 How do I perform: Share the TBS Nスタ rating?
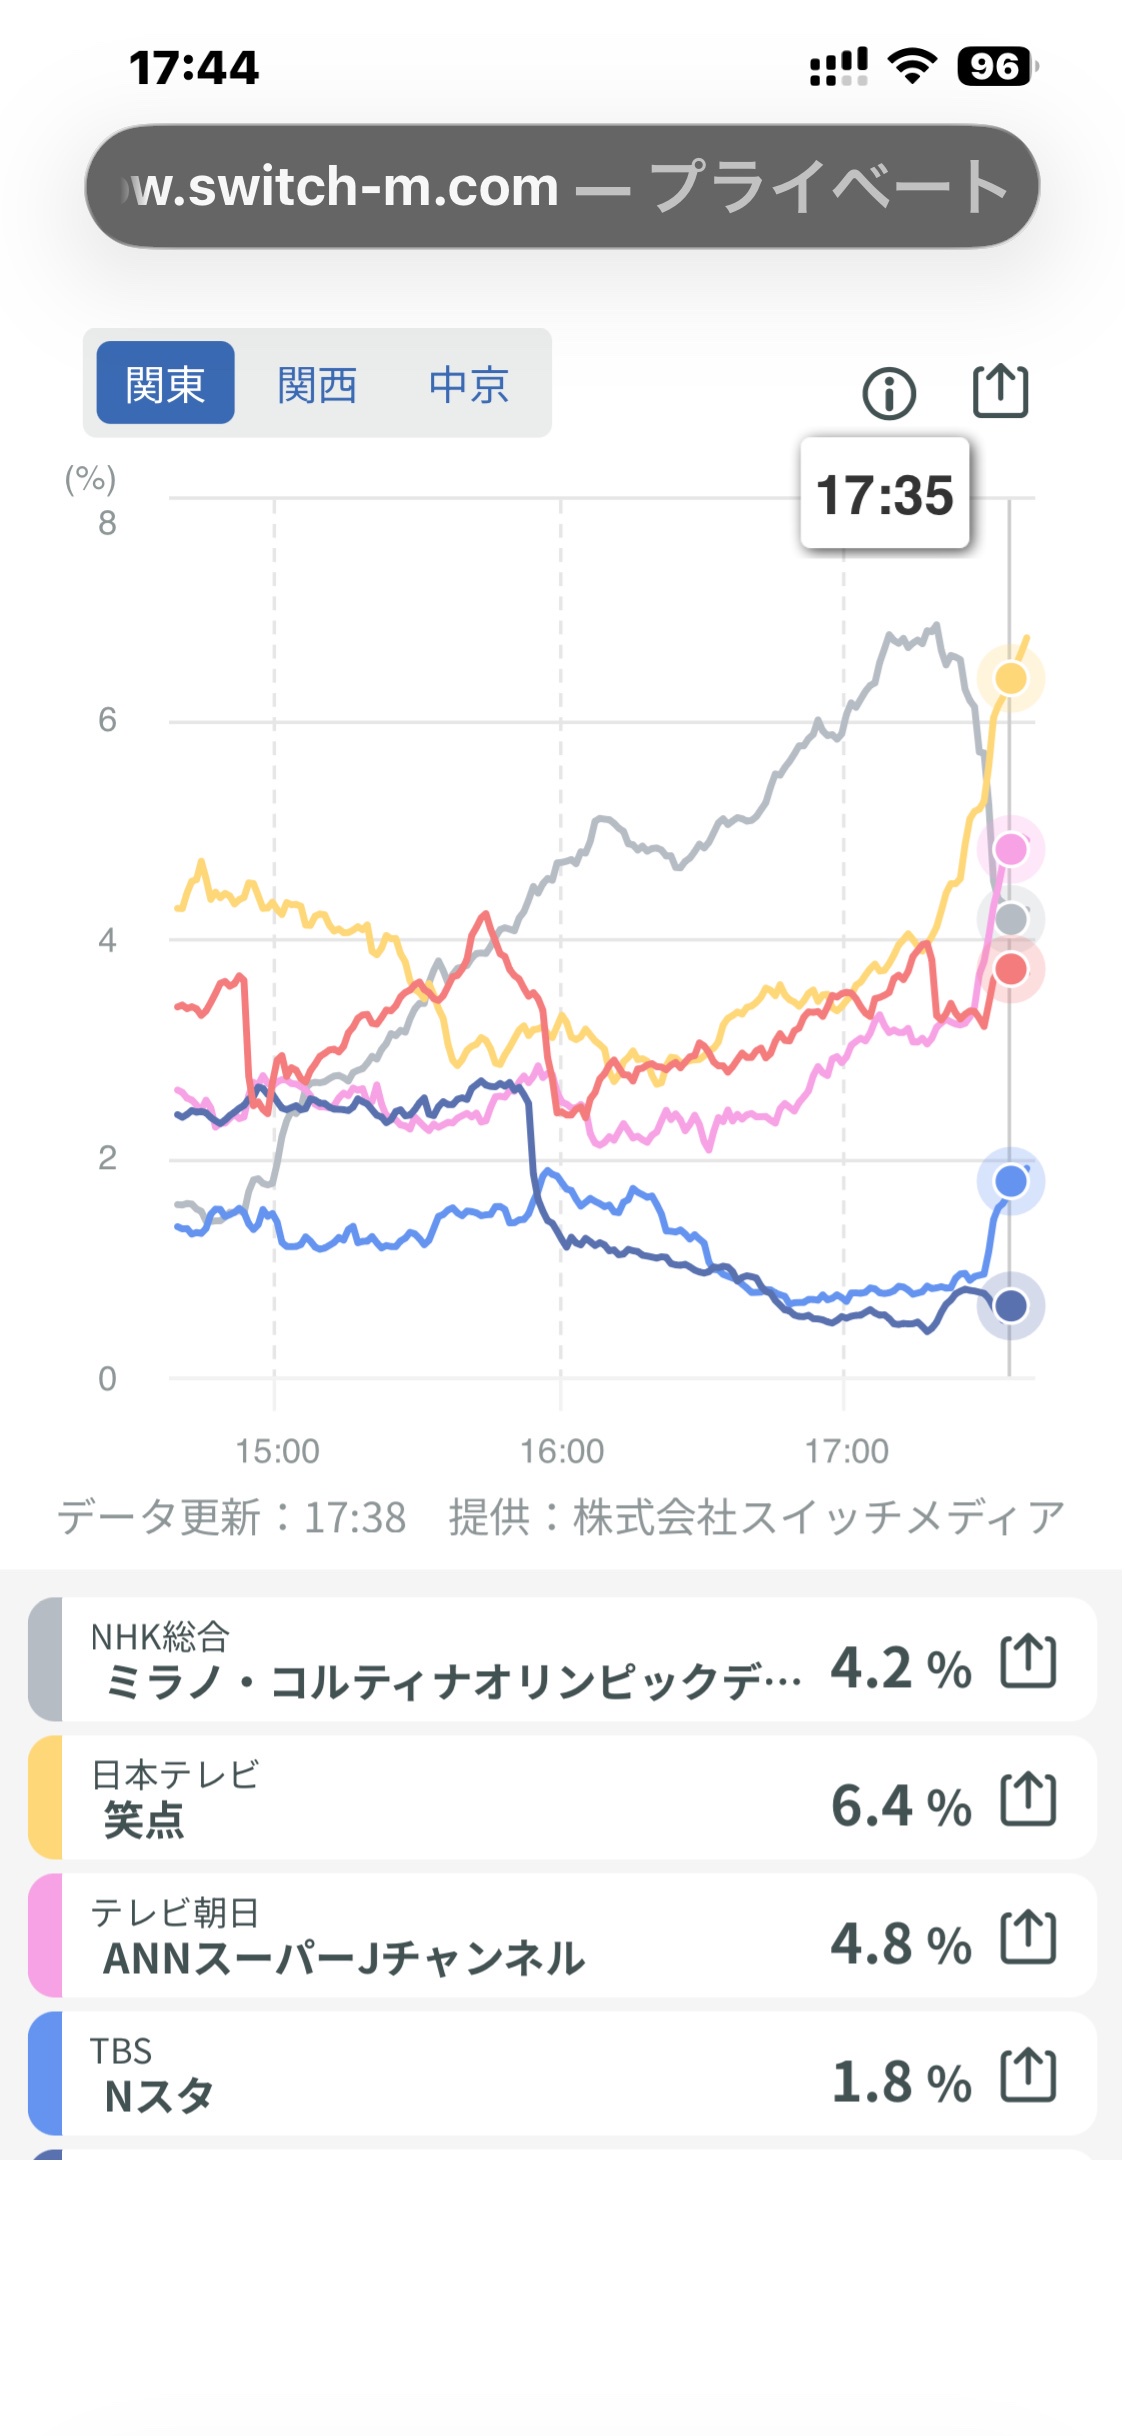(1028, 2075)
